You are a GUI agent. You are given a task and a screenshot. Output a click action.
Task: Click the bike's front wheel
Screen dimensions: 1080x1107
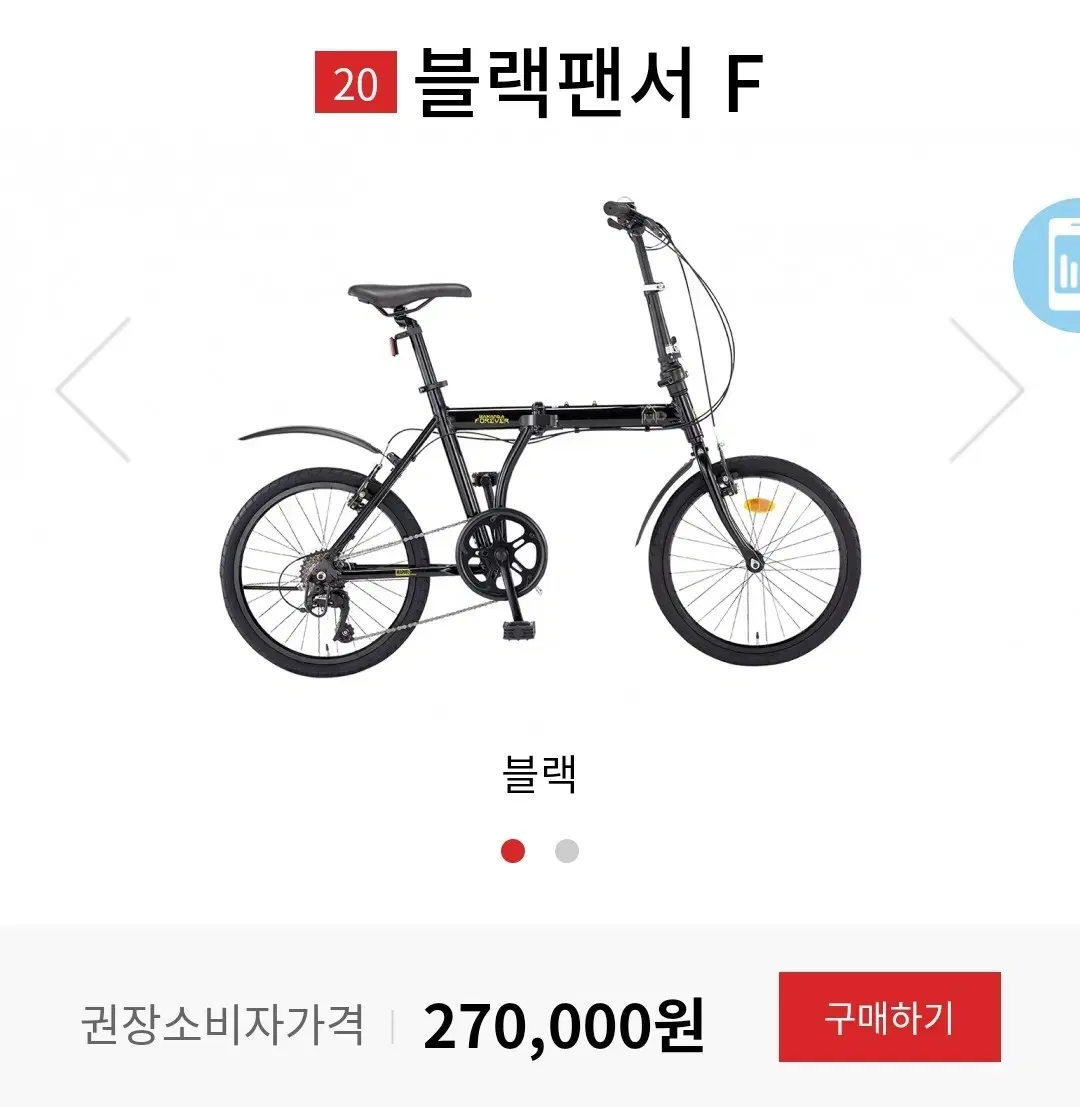click(x=755, y=560)
